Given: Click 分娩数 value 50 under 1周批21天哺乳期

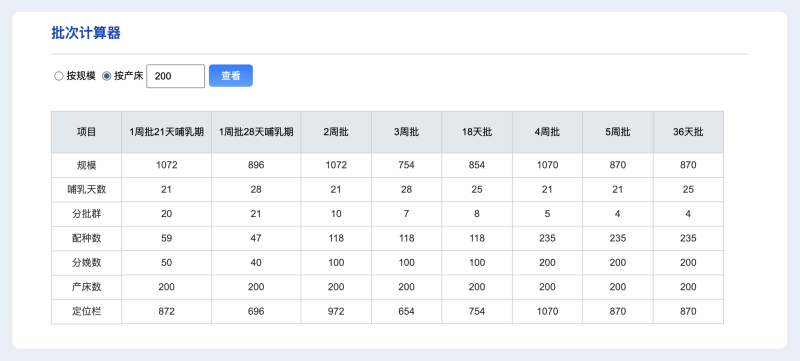Looking at the screenshot, I should (x=166, y=263).
